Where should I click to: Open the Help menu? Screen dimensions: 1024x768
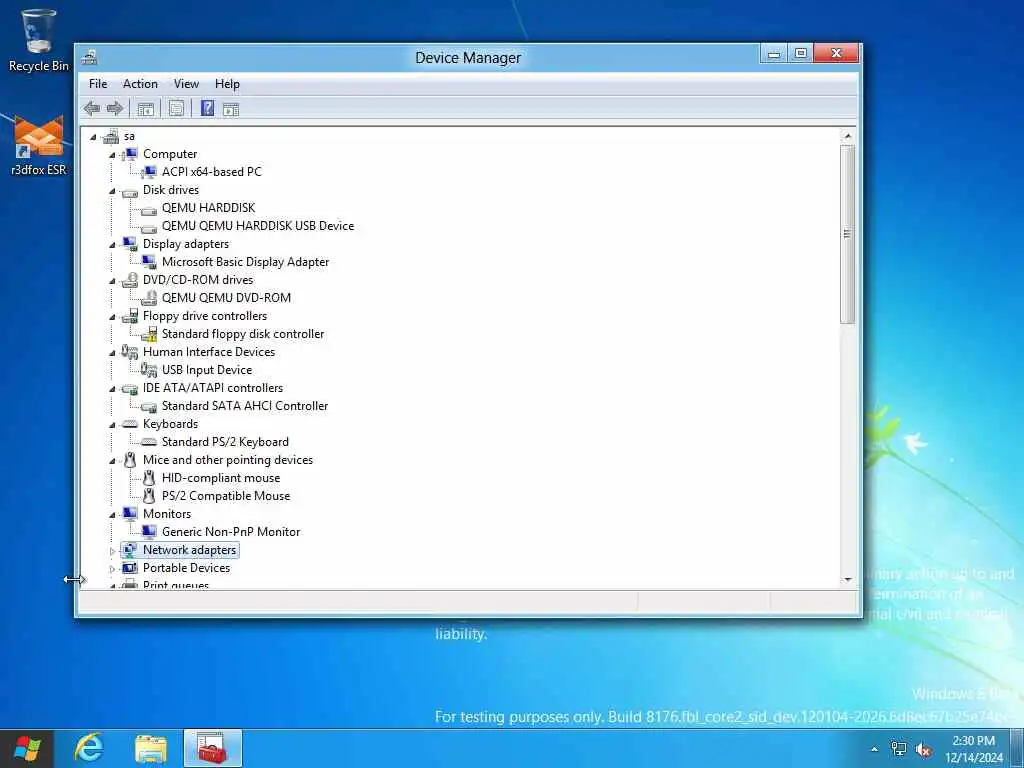[227, 84]
